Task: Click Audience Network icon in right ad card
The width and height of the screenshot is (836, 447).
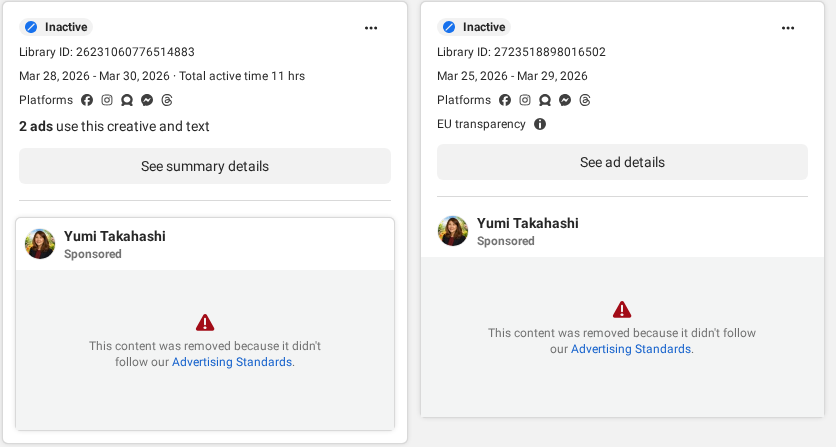Action: (545, 100)
